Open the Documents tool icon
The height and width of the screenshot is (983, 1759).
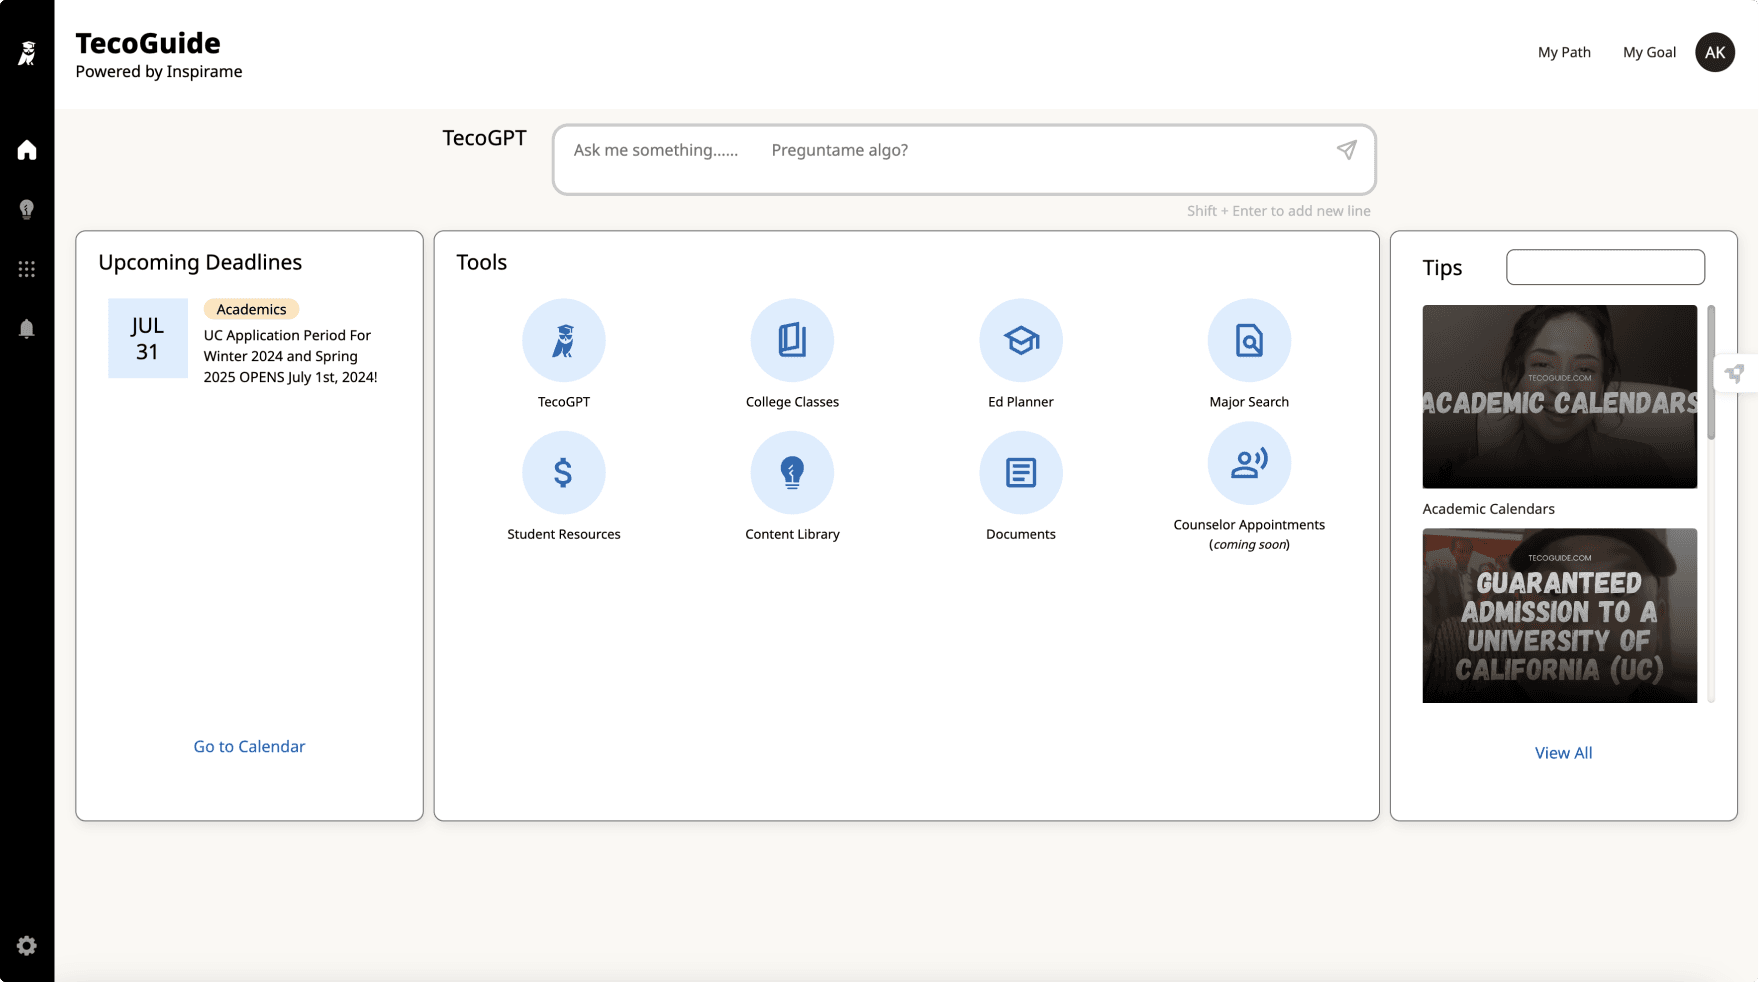point(1021,472)
